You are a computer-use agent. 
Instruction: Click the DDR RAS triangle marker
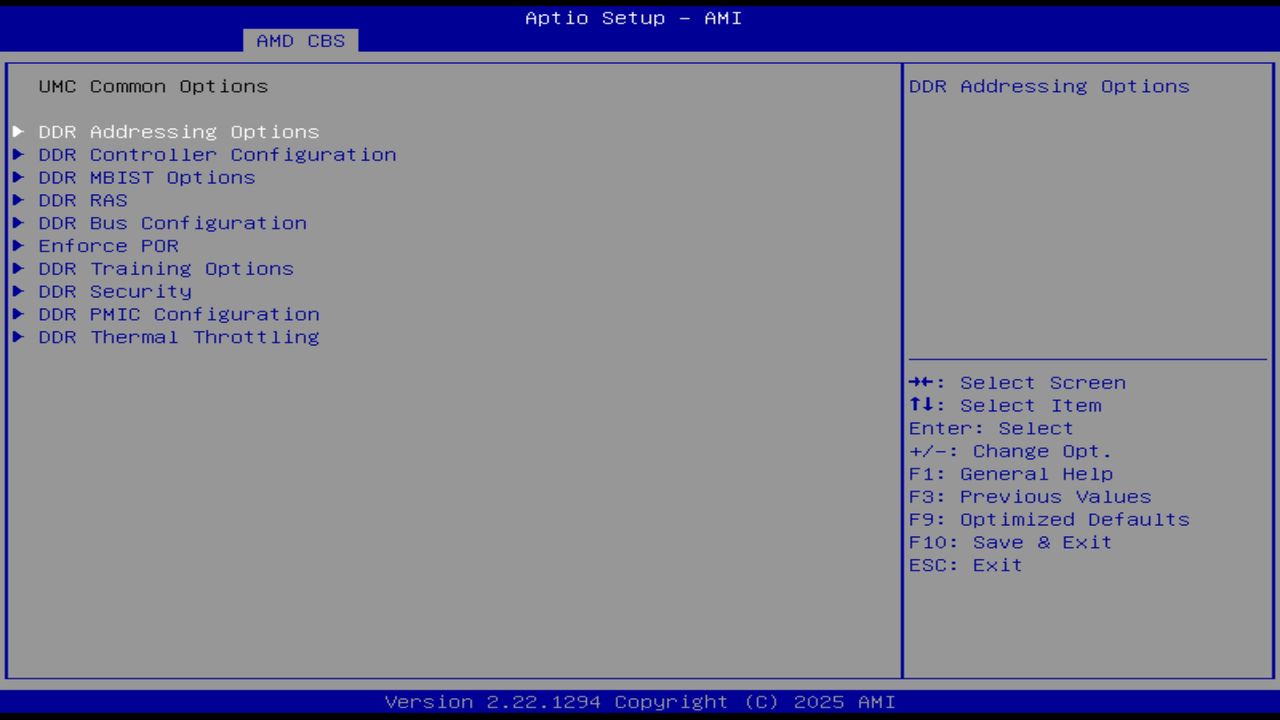[x=19, y=200]
